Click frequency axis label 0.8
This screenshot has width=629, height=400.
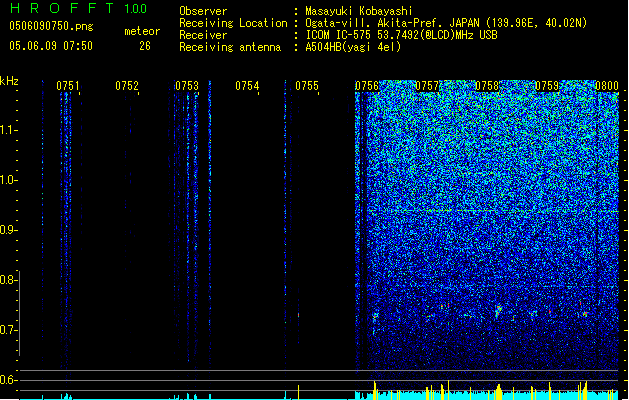point(7,280)
